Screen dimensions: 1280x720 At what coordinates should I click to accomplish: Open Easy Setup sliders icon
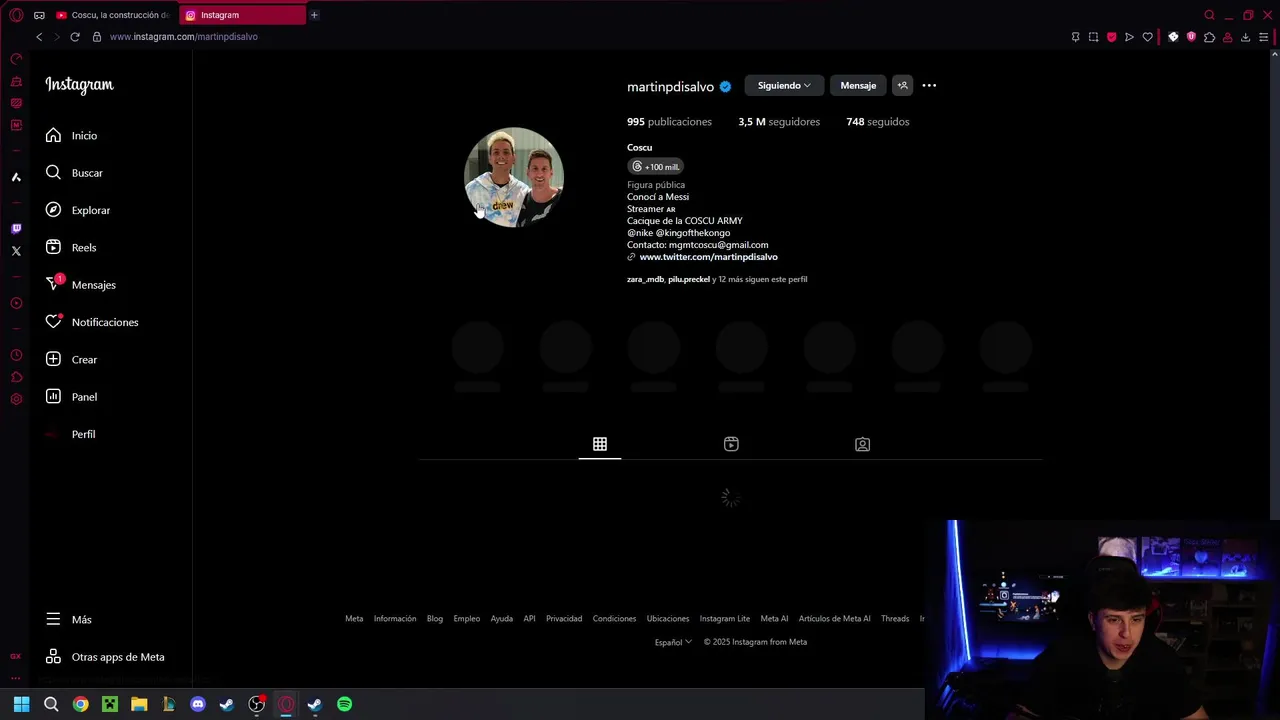pos(1264,37)
